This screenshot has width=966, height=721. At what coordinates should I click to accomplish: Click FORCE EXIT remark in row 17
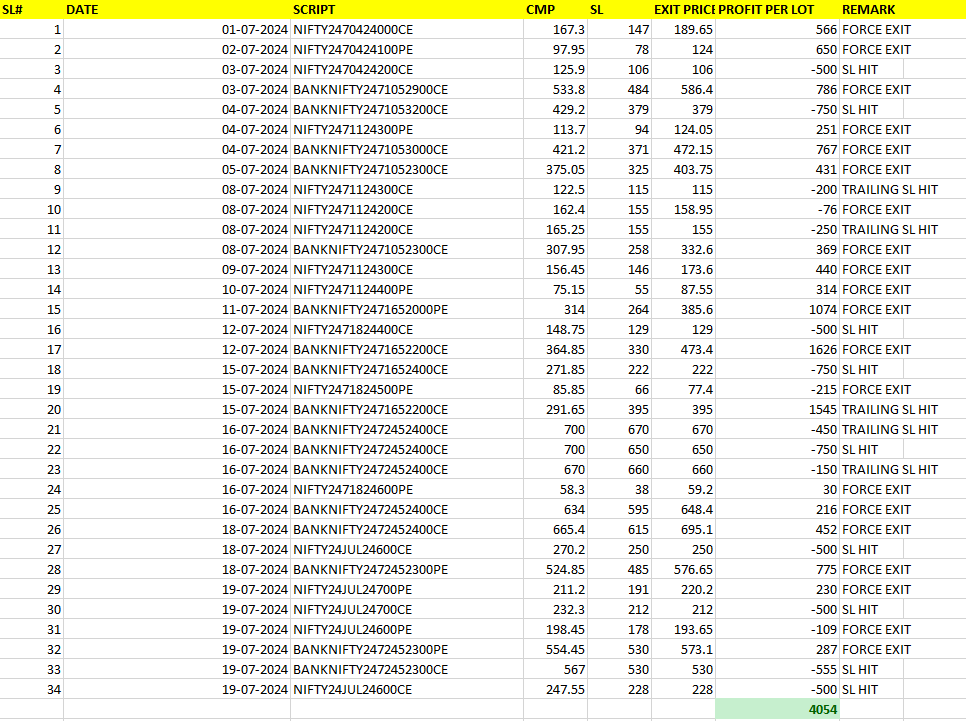[876, 349]
